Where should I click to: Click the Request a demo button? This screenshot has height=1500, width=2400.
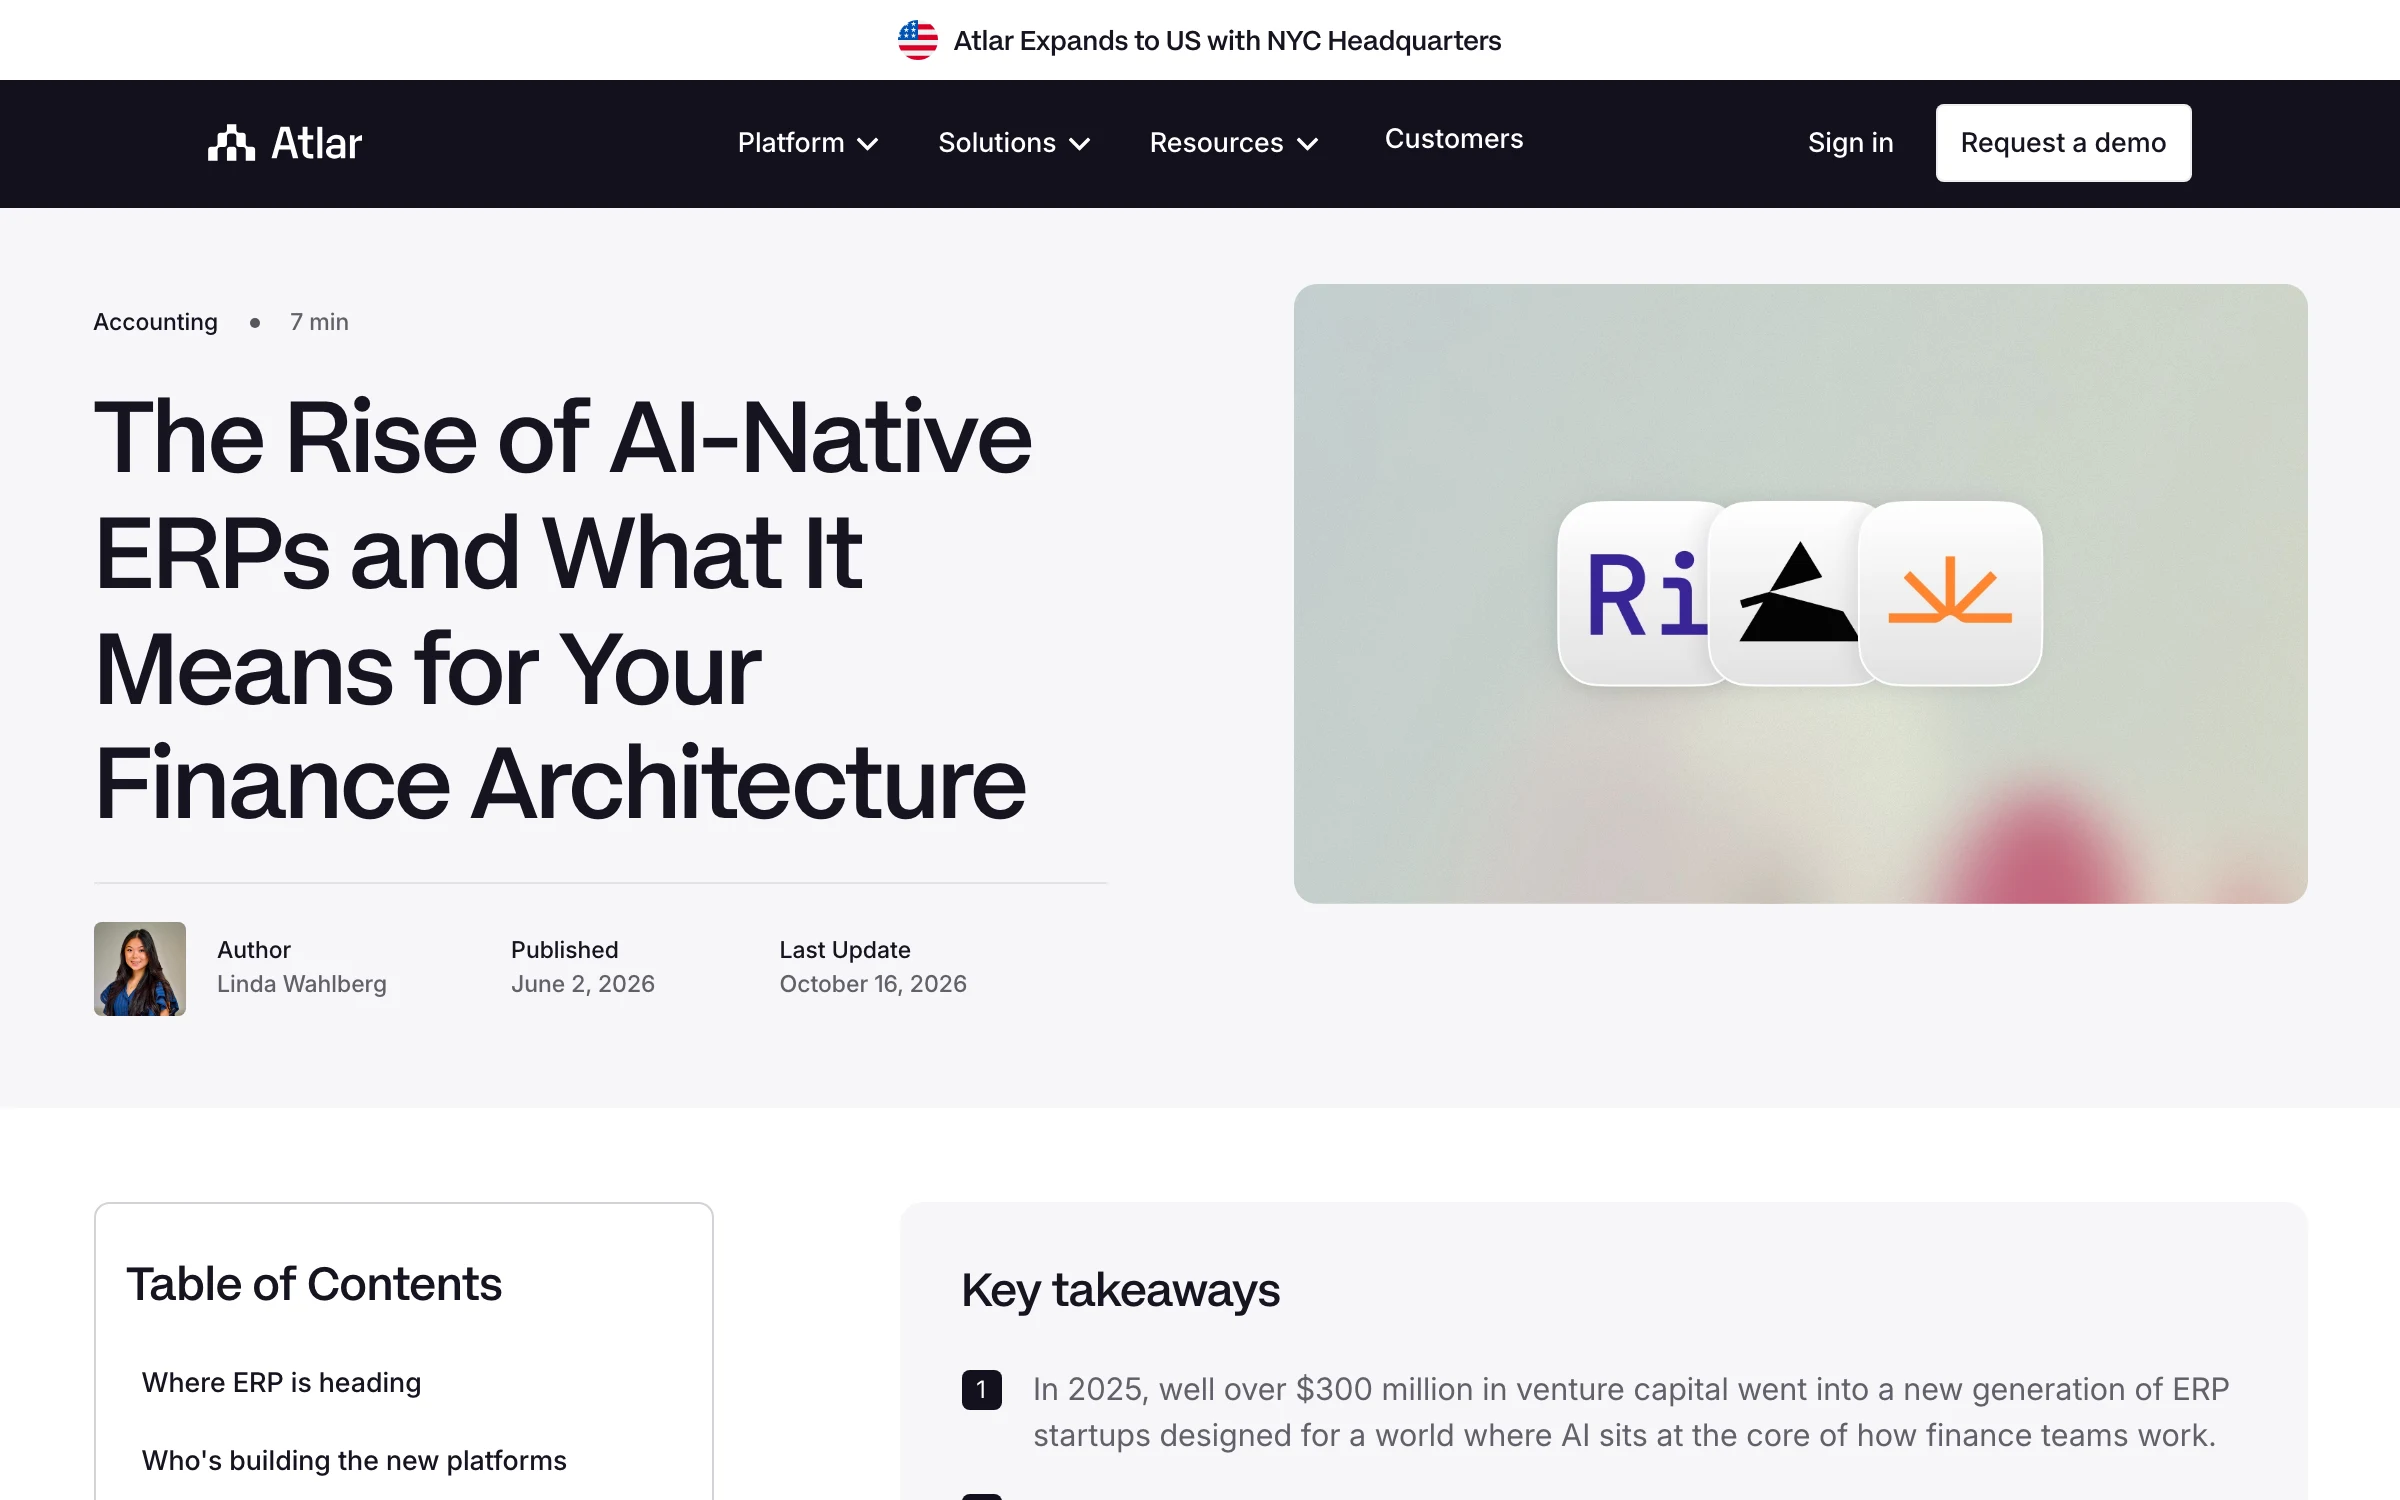click(x=2063, y=143)
